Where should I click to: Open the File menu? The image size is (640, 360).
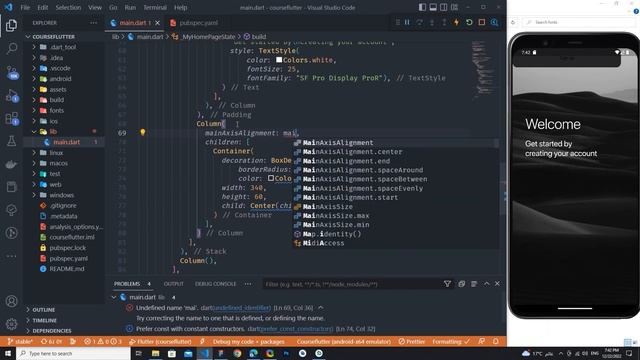pyautogui.click(x=25, y=7)
